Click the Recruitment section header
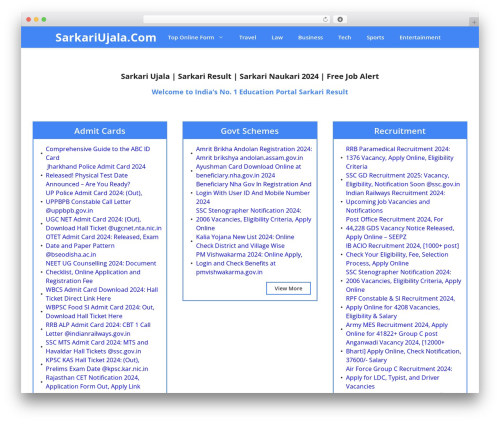The width and height of the screenshot is (500, 423). pos(400,131)
